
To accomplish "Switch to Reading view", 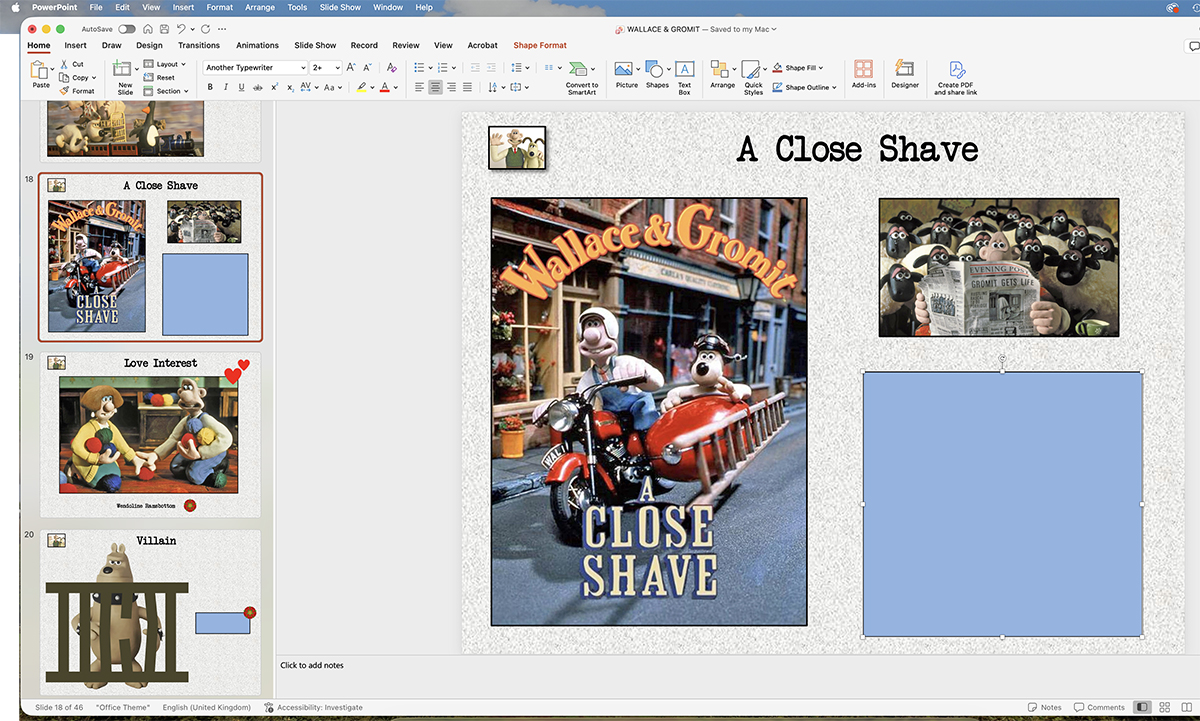I will pyautogui.click(x=1187, y=707).
